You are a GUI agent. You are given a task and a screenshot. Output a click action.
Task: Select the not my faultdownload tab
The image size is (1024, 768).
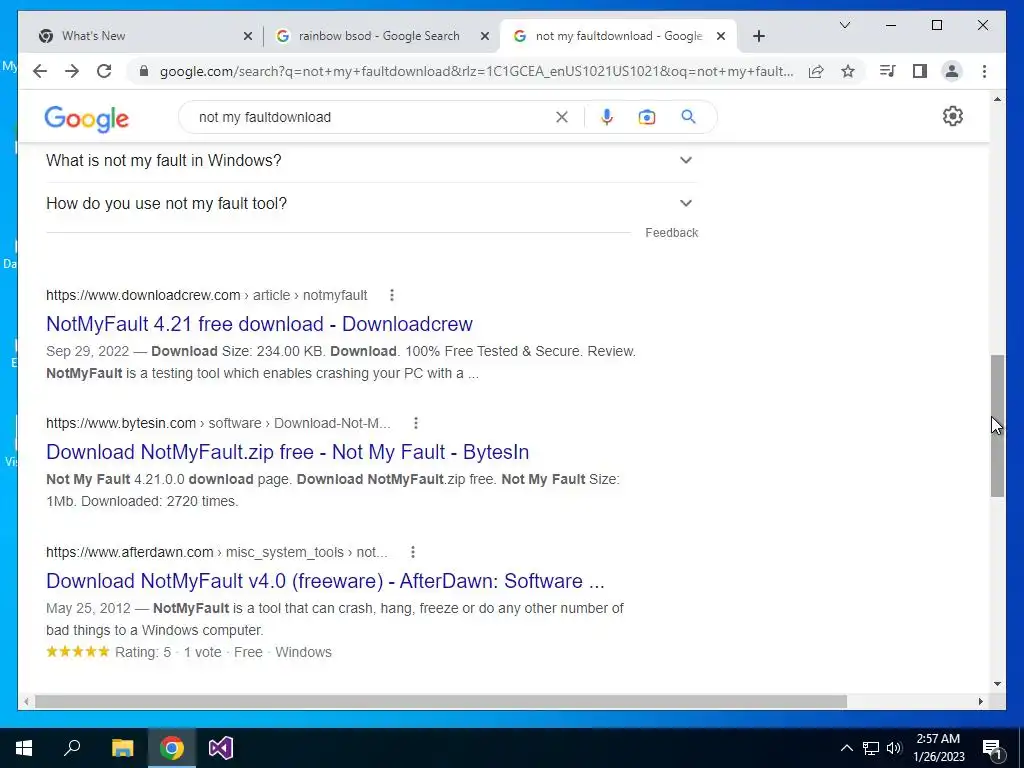pos(617,36)
